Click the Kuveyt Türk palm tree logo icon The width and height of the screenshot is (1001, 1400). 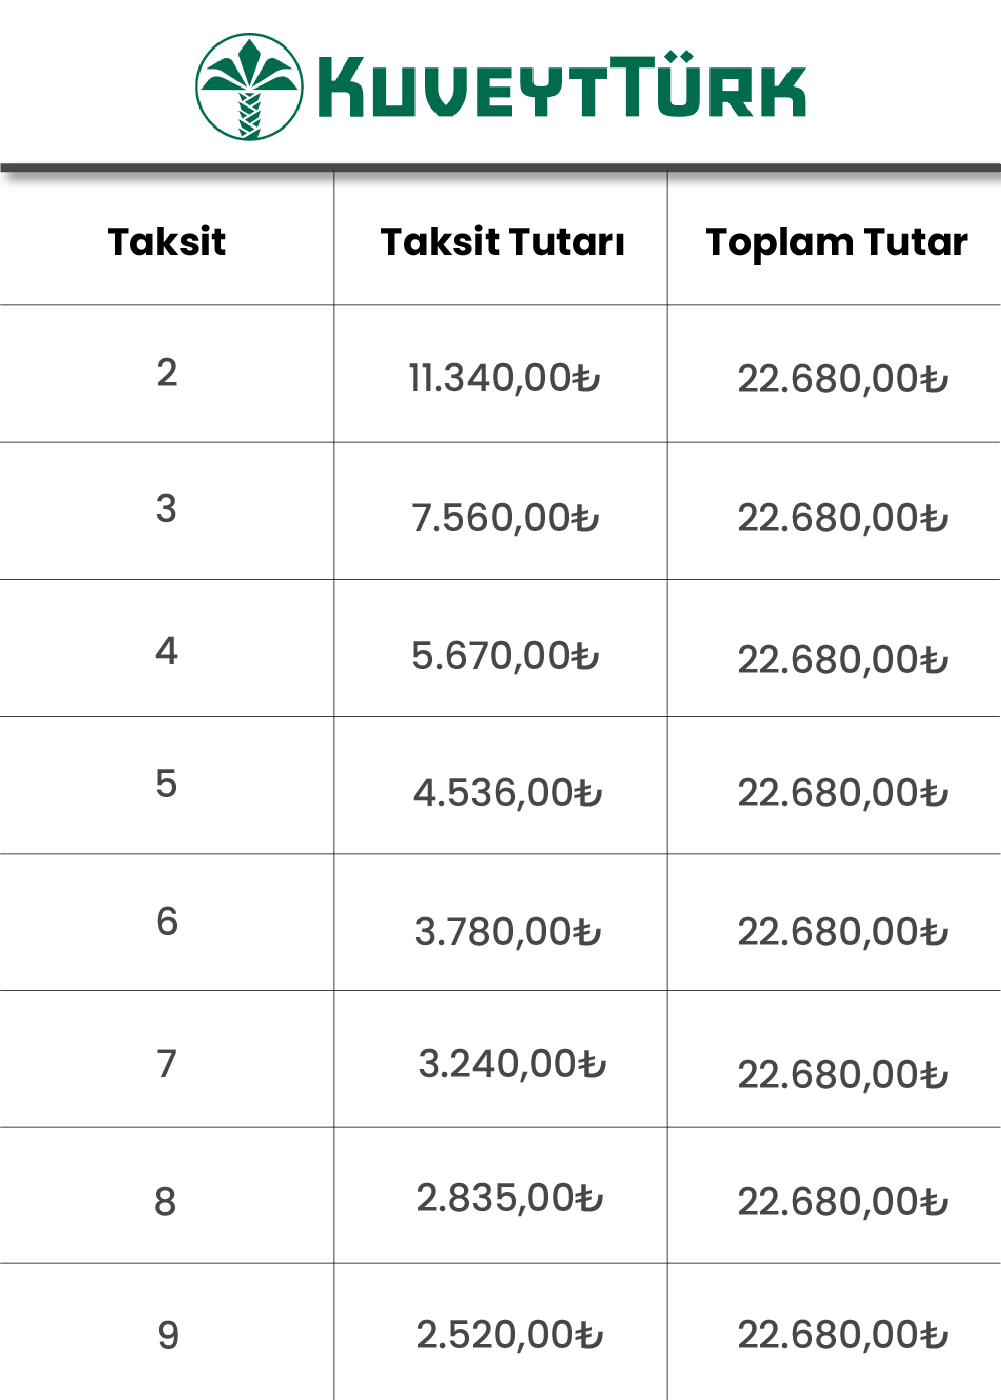[x=249, y=87]
